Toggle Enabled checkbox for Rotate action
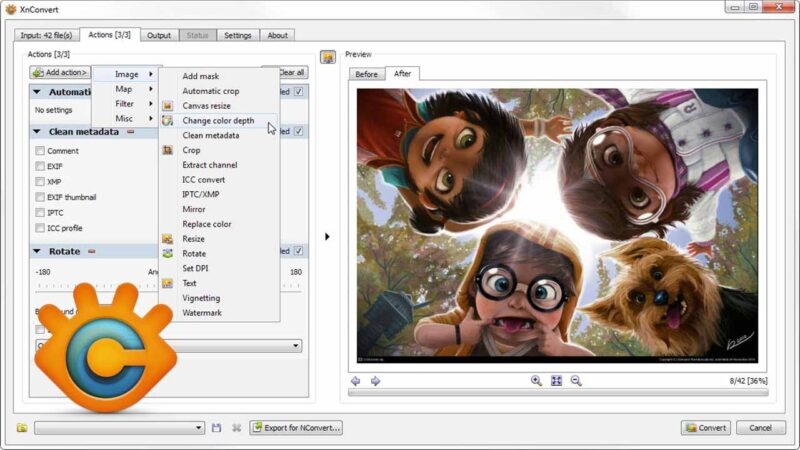Screen dimensions: 800x450 click(x=298, y=251)
